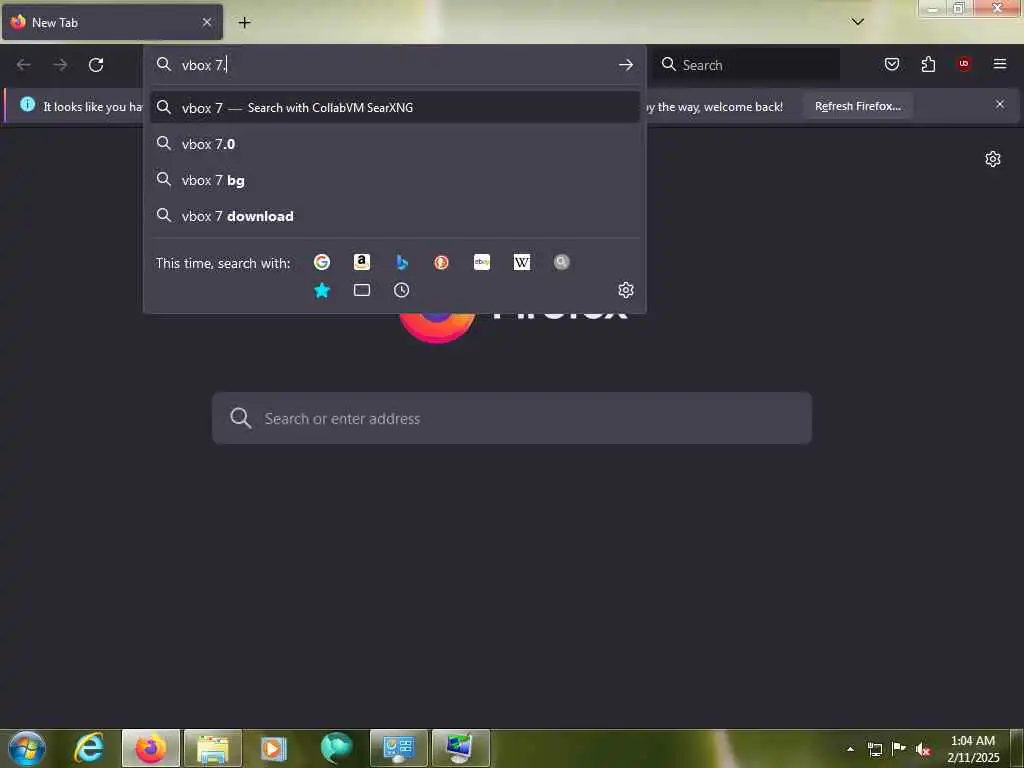Search with Amazon one-off engine icon
The width and height of the screenshot is (1024, 768).
(x=362, y=262)
